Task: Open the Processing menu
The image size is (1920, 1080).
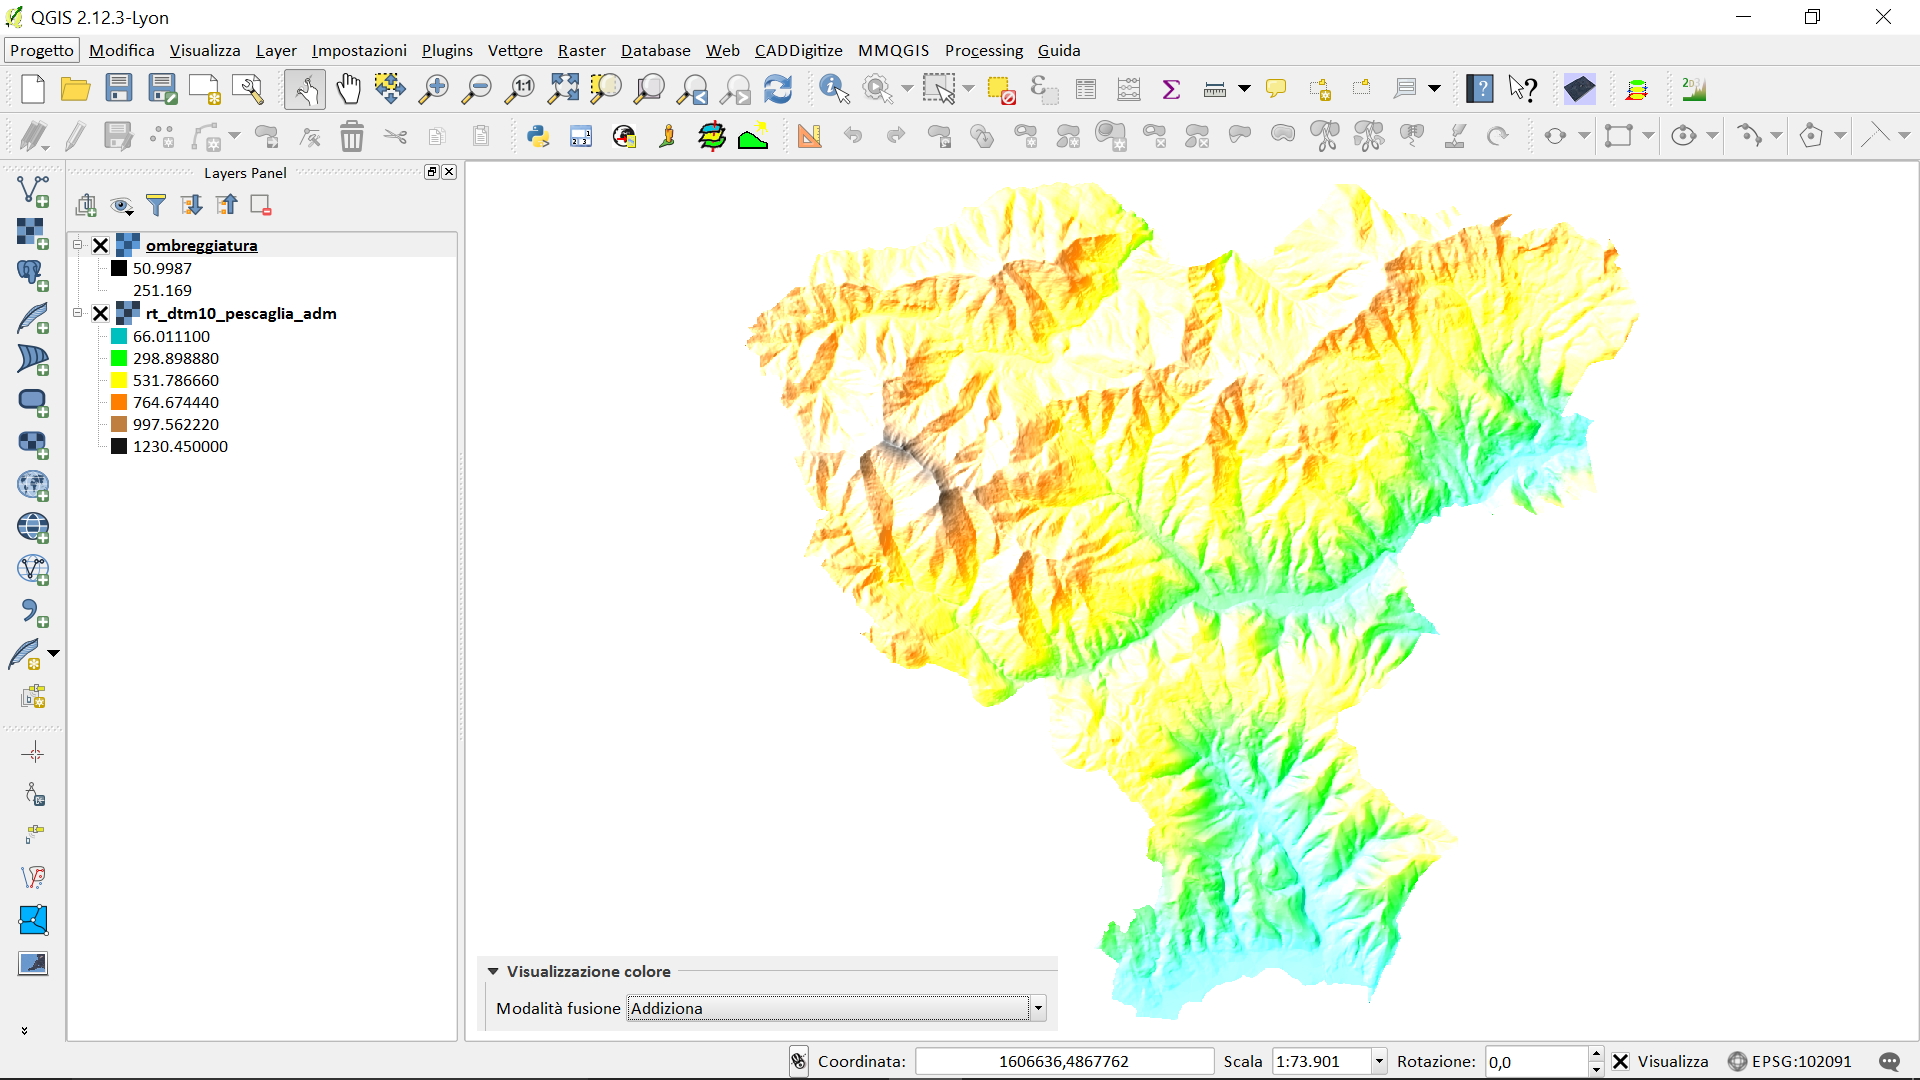Action: pyautogui.click(x=983, y=50)
